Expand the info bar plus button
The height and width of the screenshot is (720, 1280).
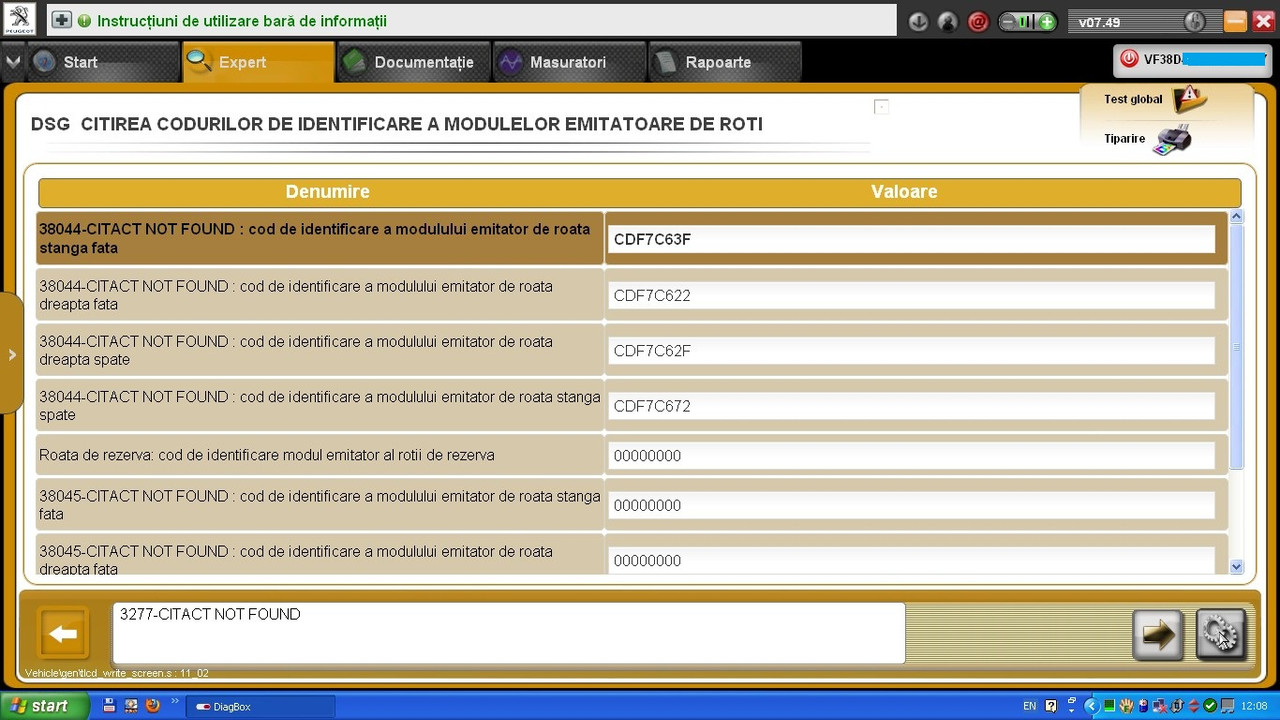point(62,20)
